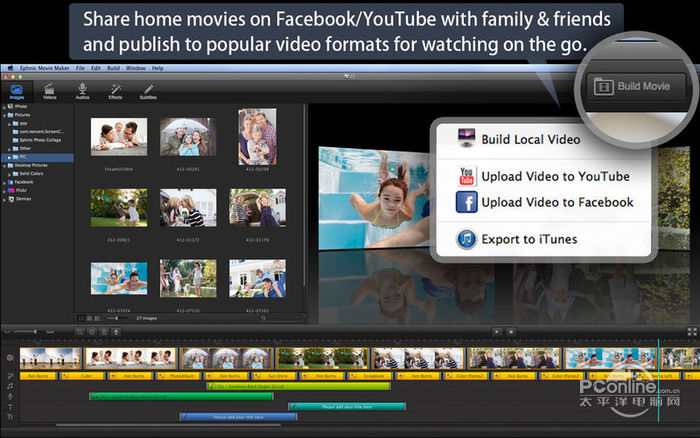The image size is (700, 438).
Task: Click the music track note icon
Action: coord(10,386)
